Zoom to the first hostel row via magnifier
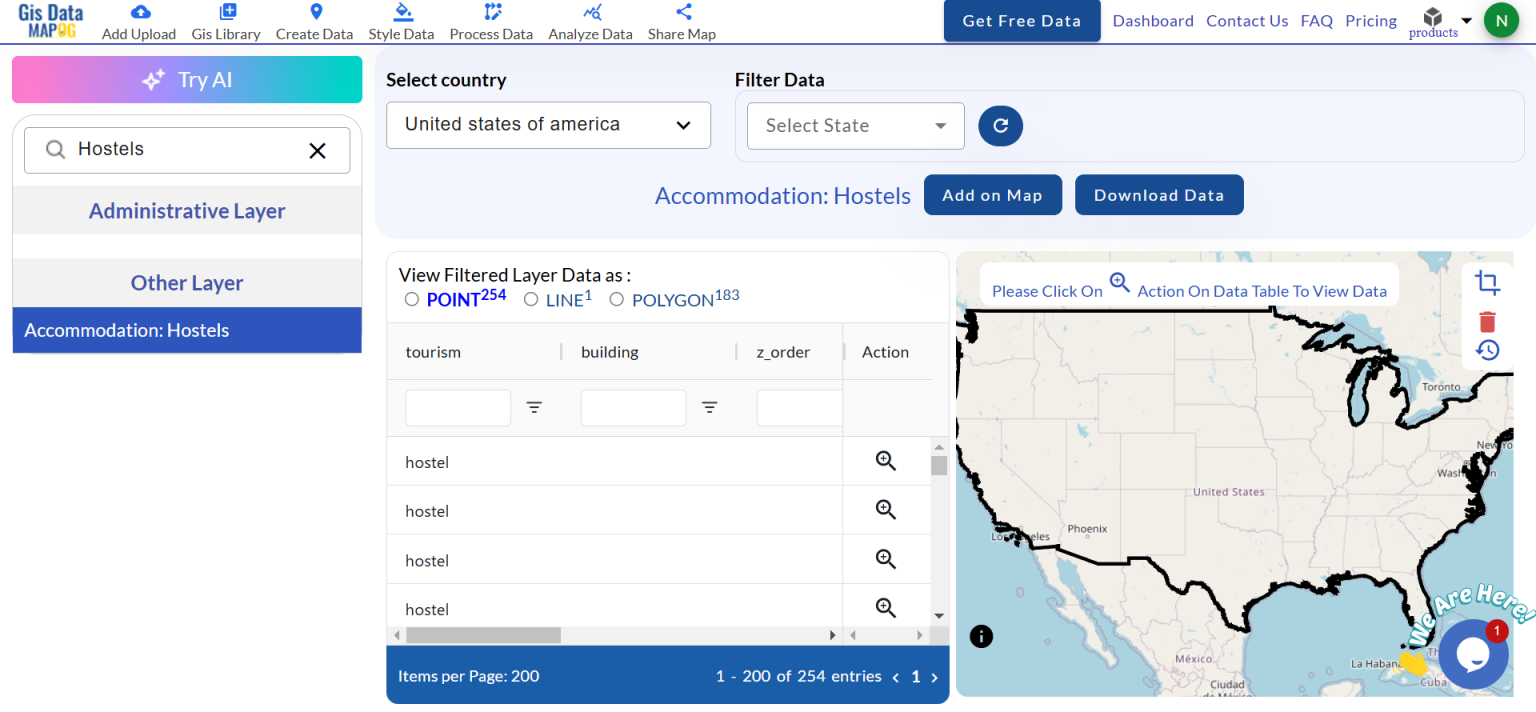Image resolution: width=1536 pixels, height=712 pixels. [x=885, y=460]
